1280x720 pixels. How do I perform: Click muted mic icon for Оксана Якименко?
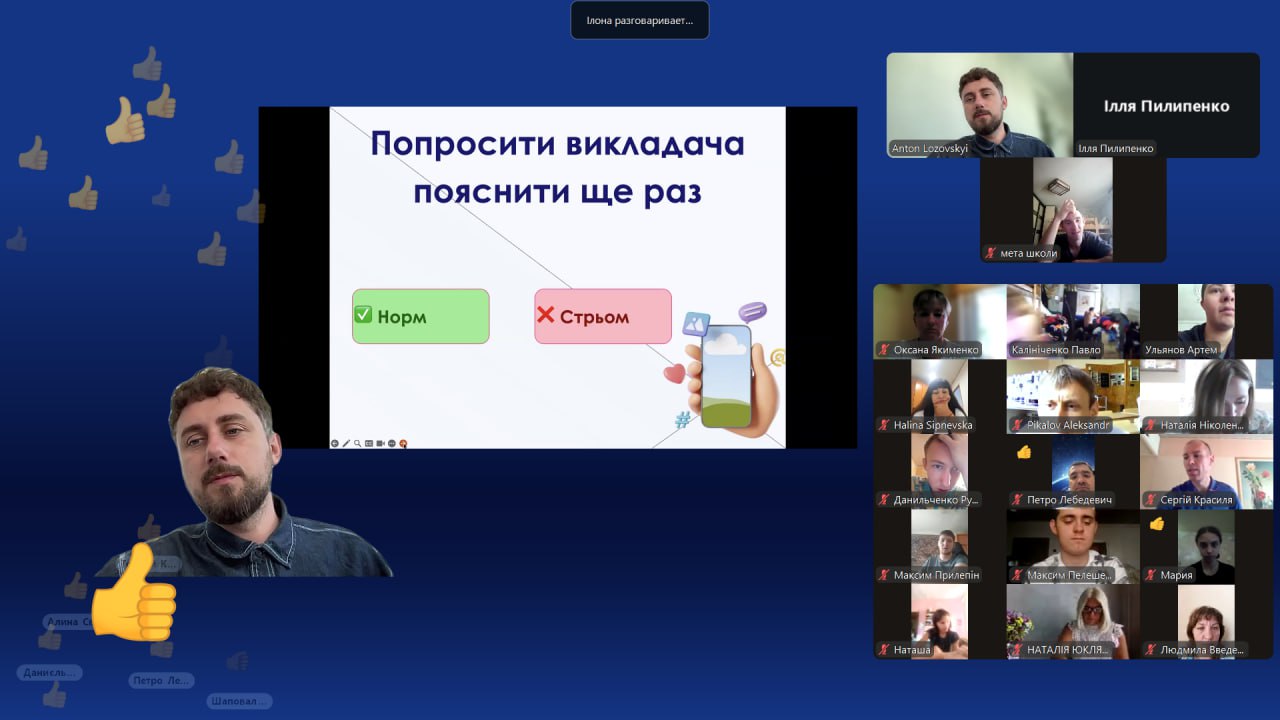pyautogui.click(x=884, y=350)
